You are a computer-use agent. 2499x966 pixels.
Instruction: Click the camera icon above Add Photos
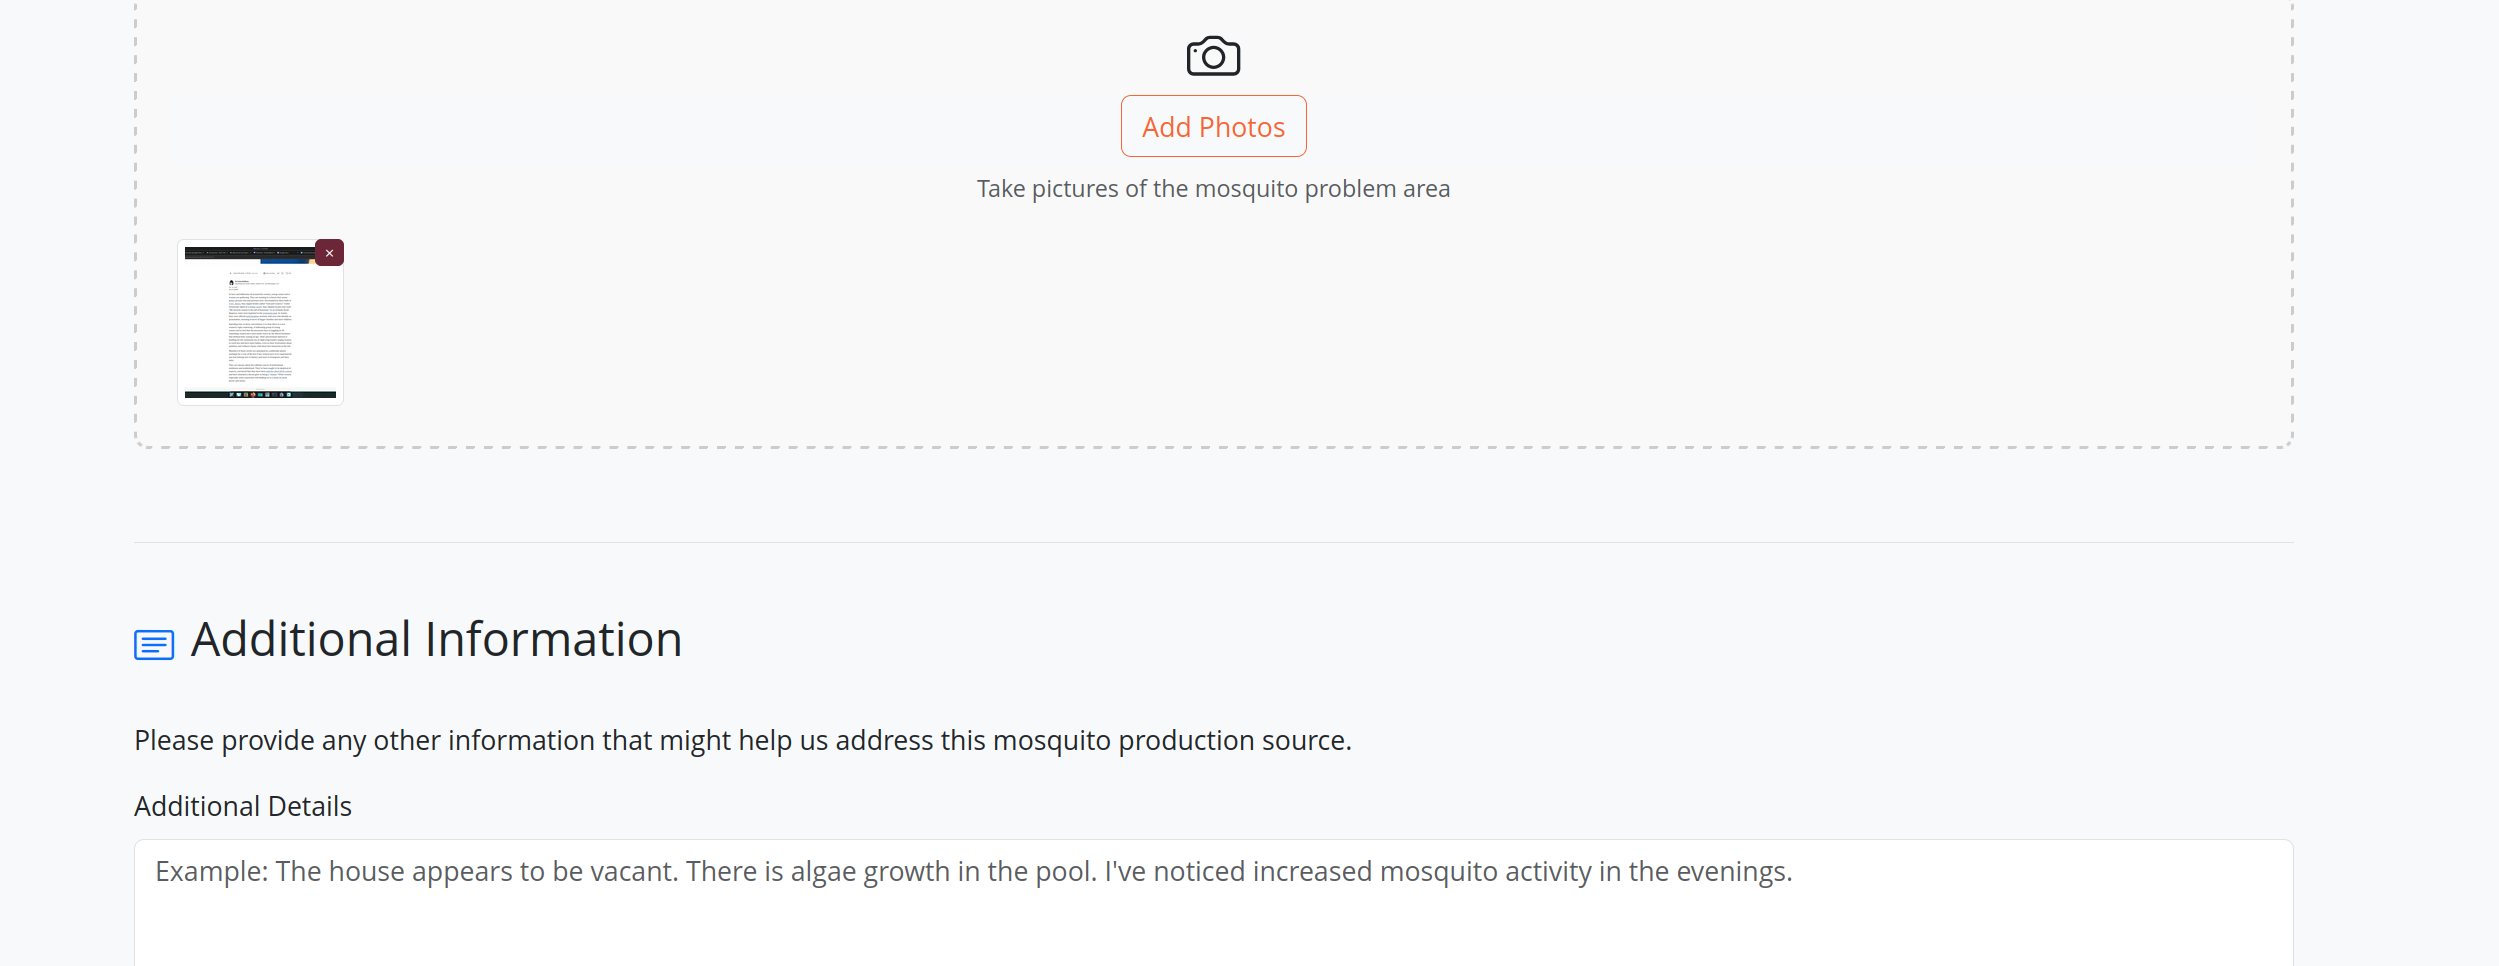pos(1213,56)
